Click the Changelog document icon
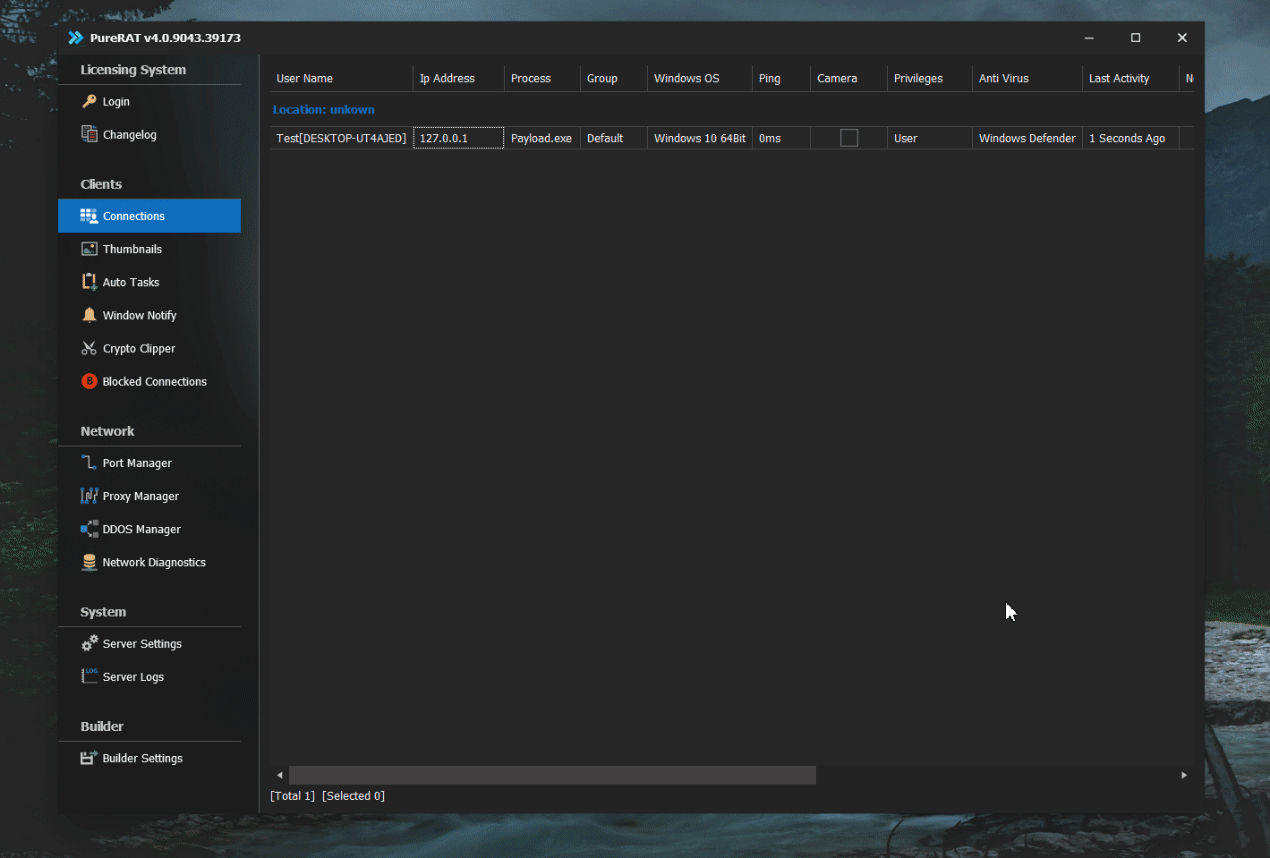This screenshot has width=1270, height=858. click(x=89, y=135)
